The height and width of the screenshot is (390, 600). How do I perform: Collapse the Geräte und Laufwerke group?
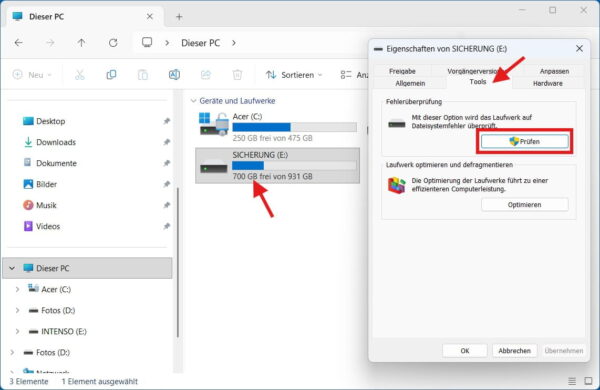point(194,101)
